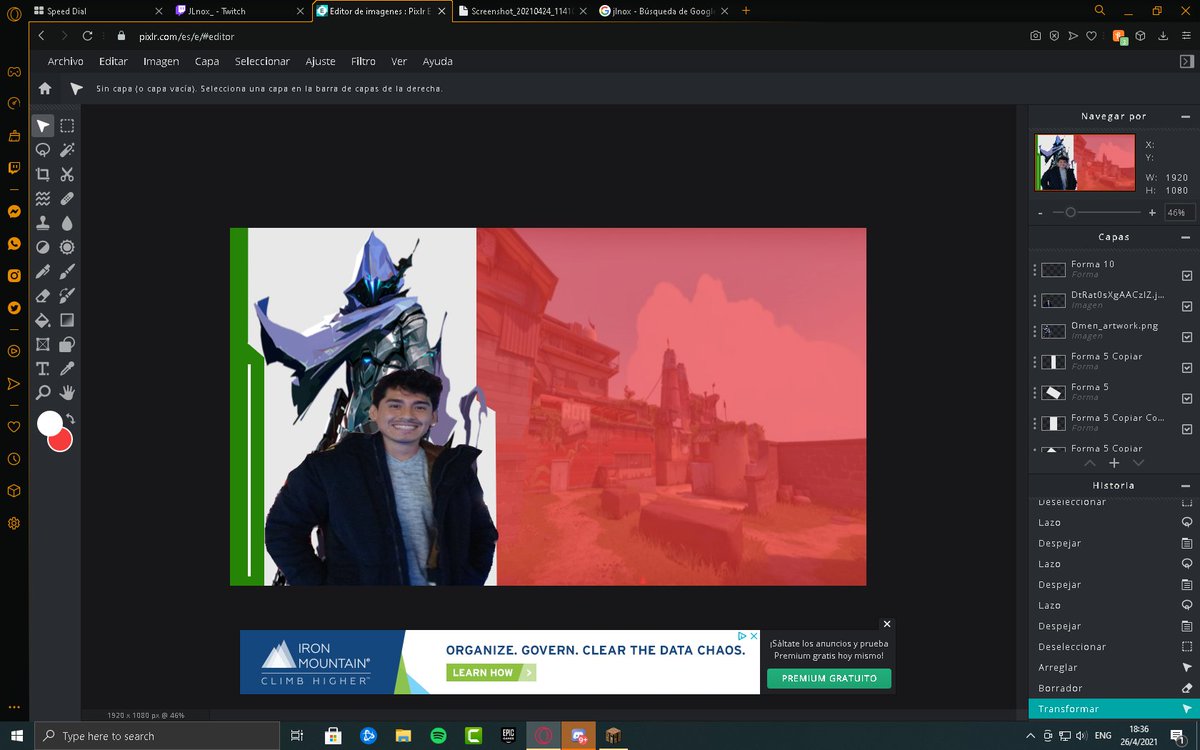Select the Arrange arrow tool
This screenshot has width=1200, height=750.
pyautogui.click(x=43, y=126)
